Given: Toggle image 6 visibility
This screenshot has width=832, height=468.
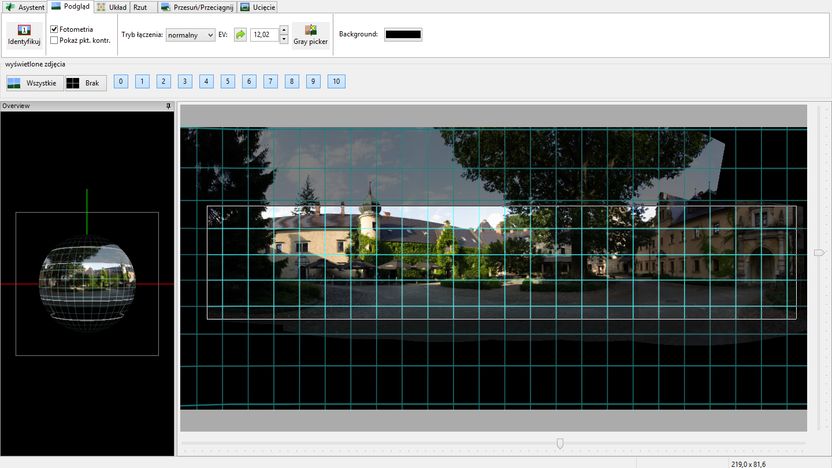Looking at the screenshot, I should tap(249, 81).
